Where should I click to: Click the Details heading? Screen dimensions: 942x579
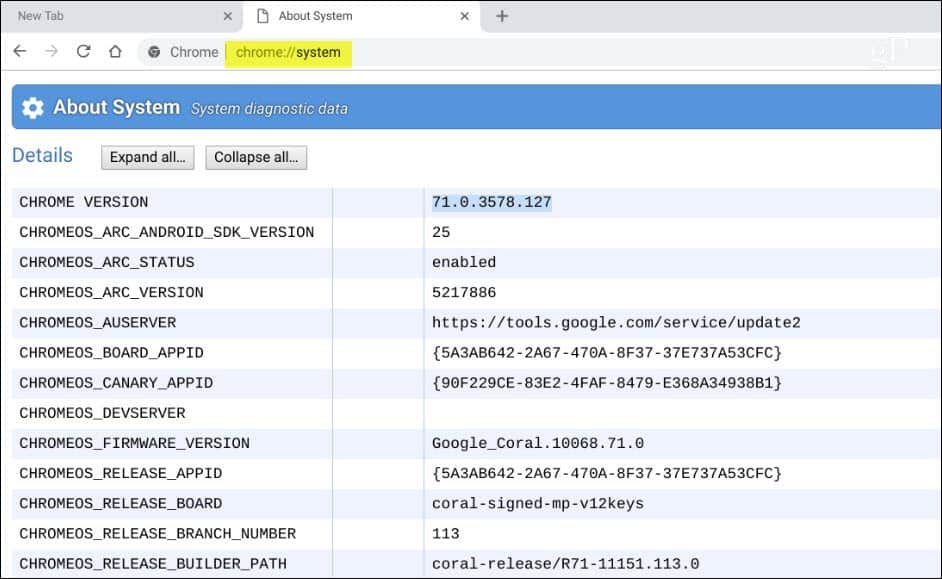pos(42,156)
